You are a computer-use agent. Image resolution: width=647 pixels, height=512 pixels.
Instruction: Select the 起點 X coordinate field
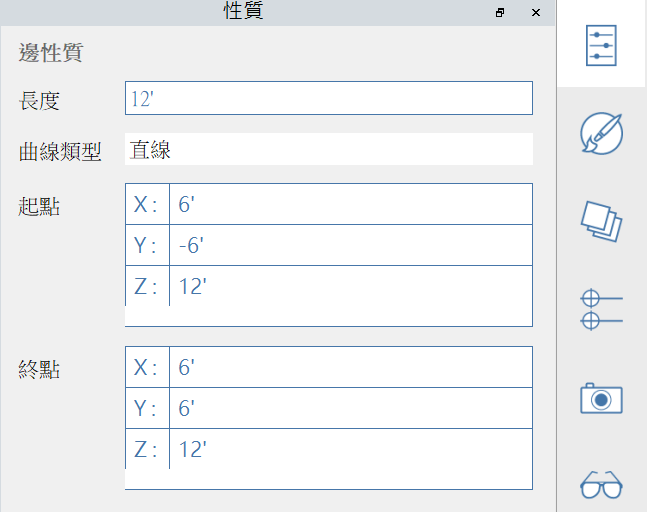[x=349, y=205]
